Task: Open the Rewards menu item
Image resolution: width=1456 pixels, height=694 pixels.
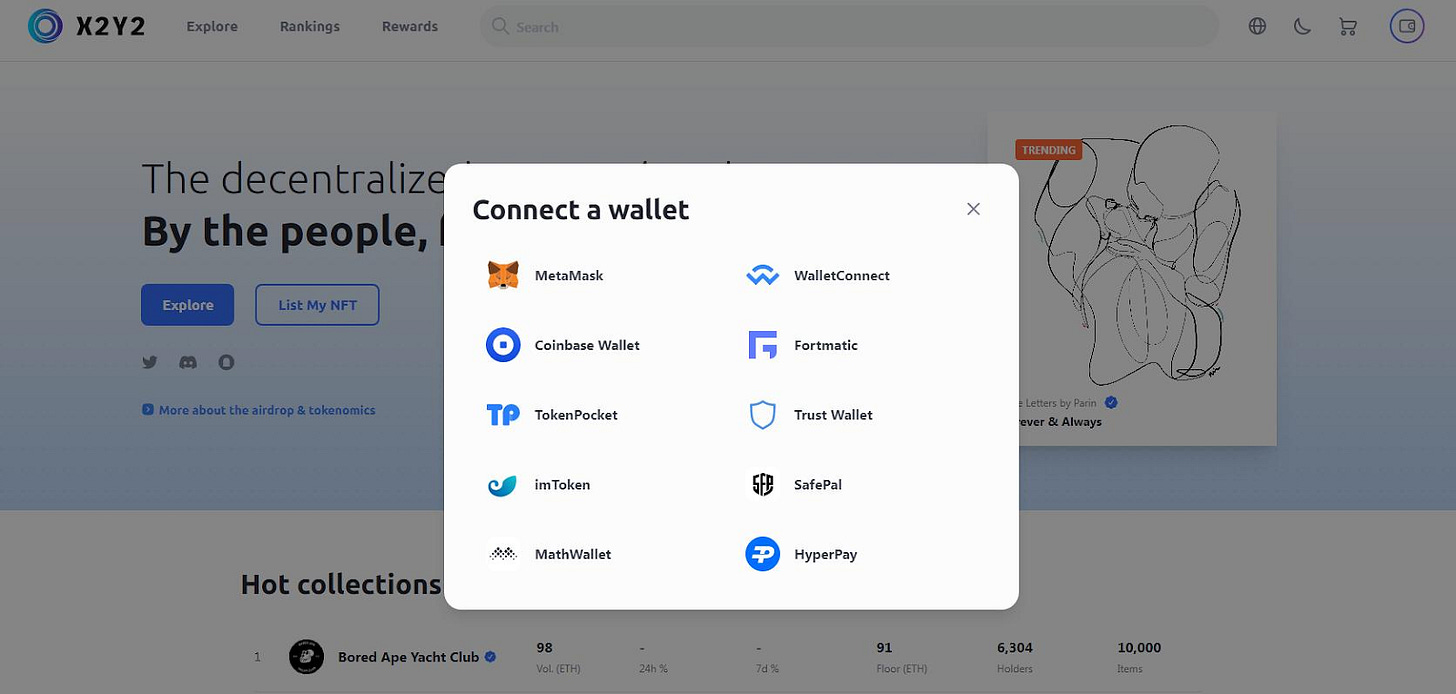Action: pos(410,27)
